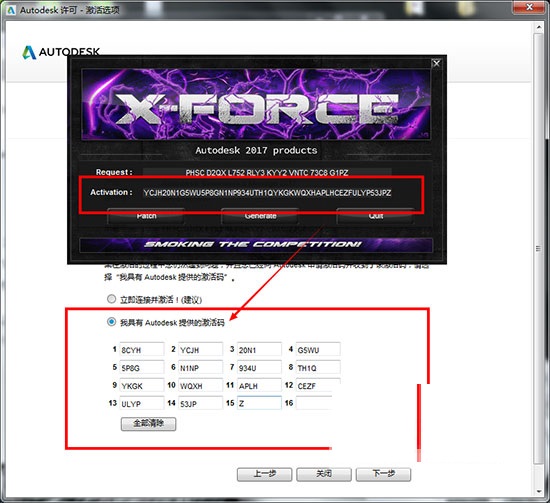This screenshot has height=503, width=550.
Task: Go back with the 上一步 button
Action: pyautogui.click(x=264, y=474)
